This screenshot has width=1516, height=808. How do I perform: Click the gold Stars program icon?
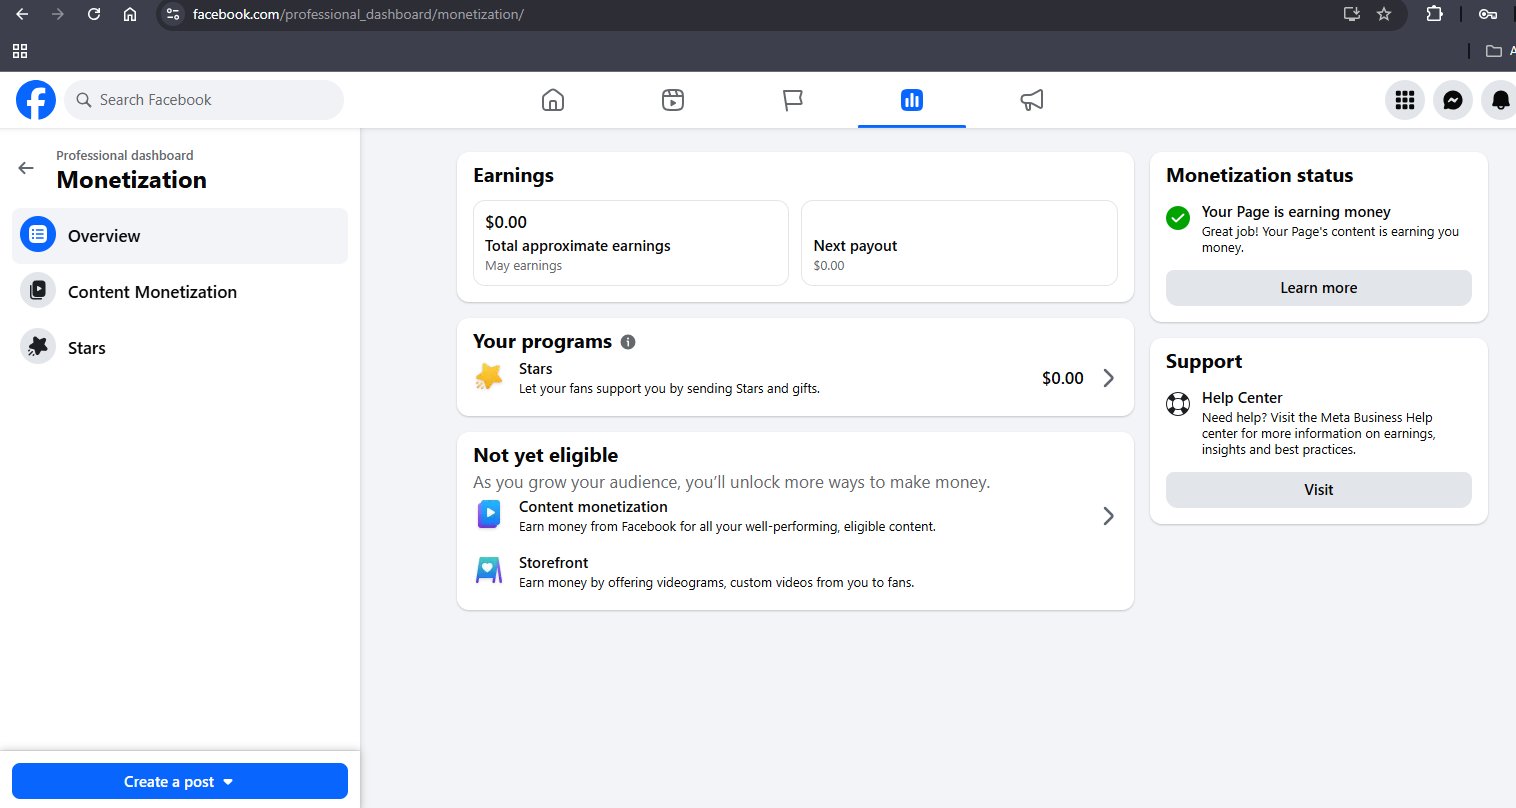click(x=489, y=377)
